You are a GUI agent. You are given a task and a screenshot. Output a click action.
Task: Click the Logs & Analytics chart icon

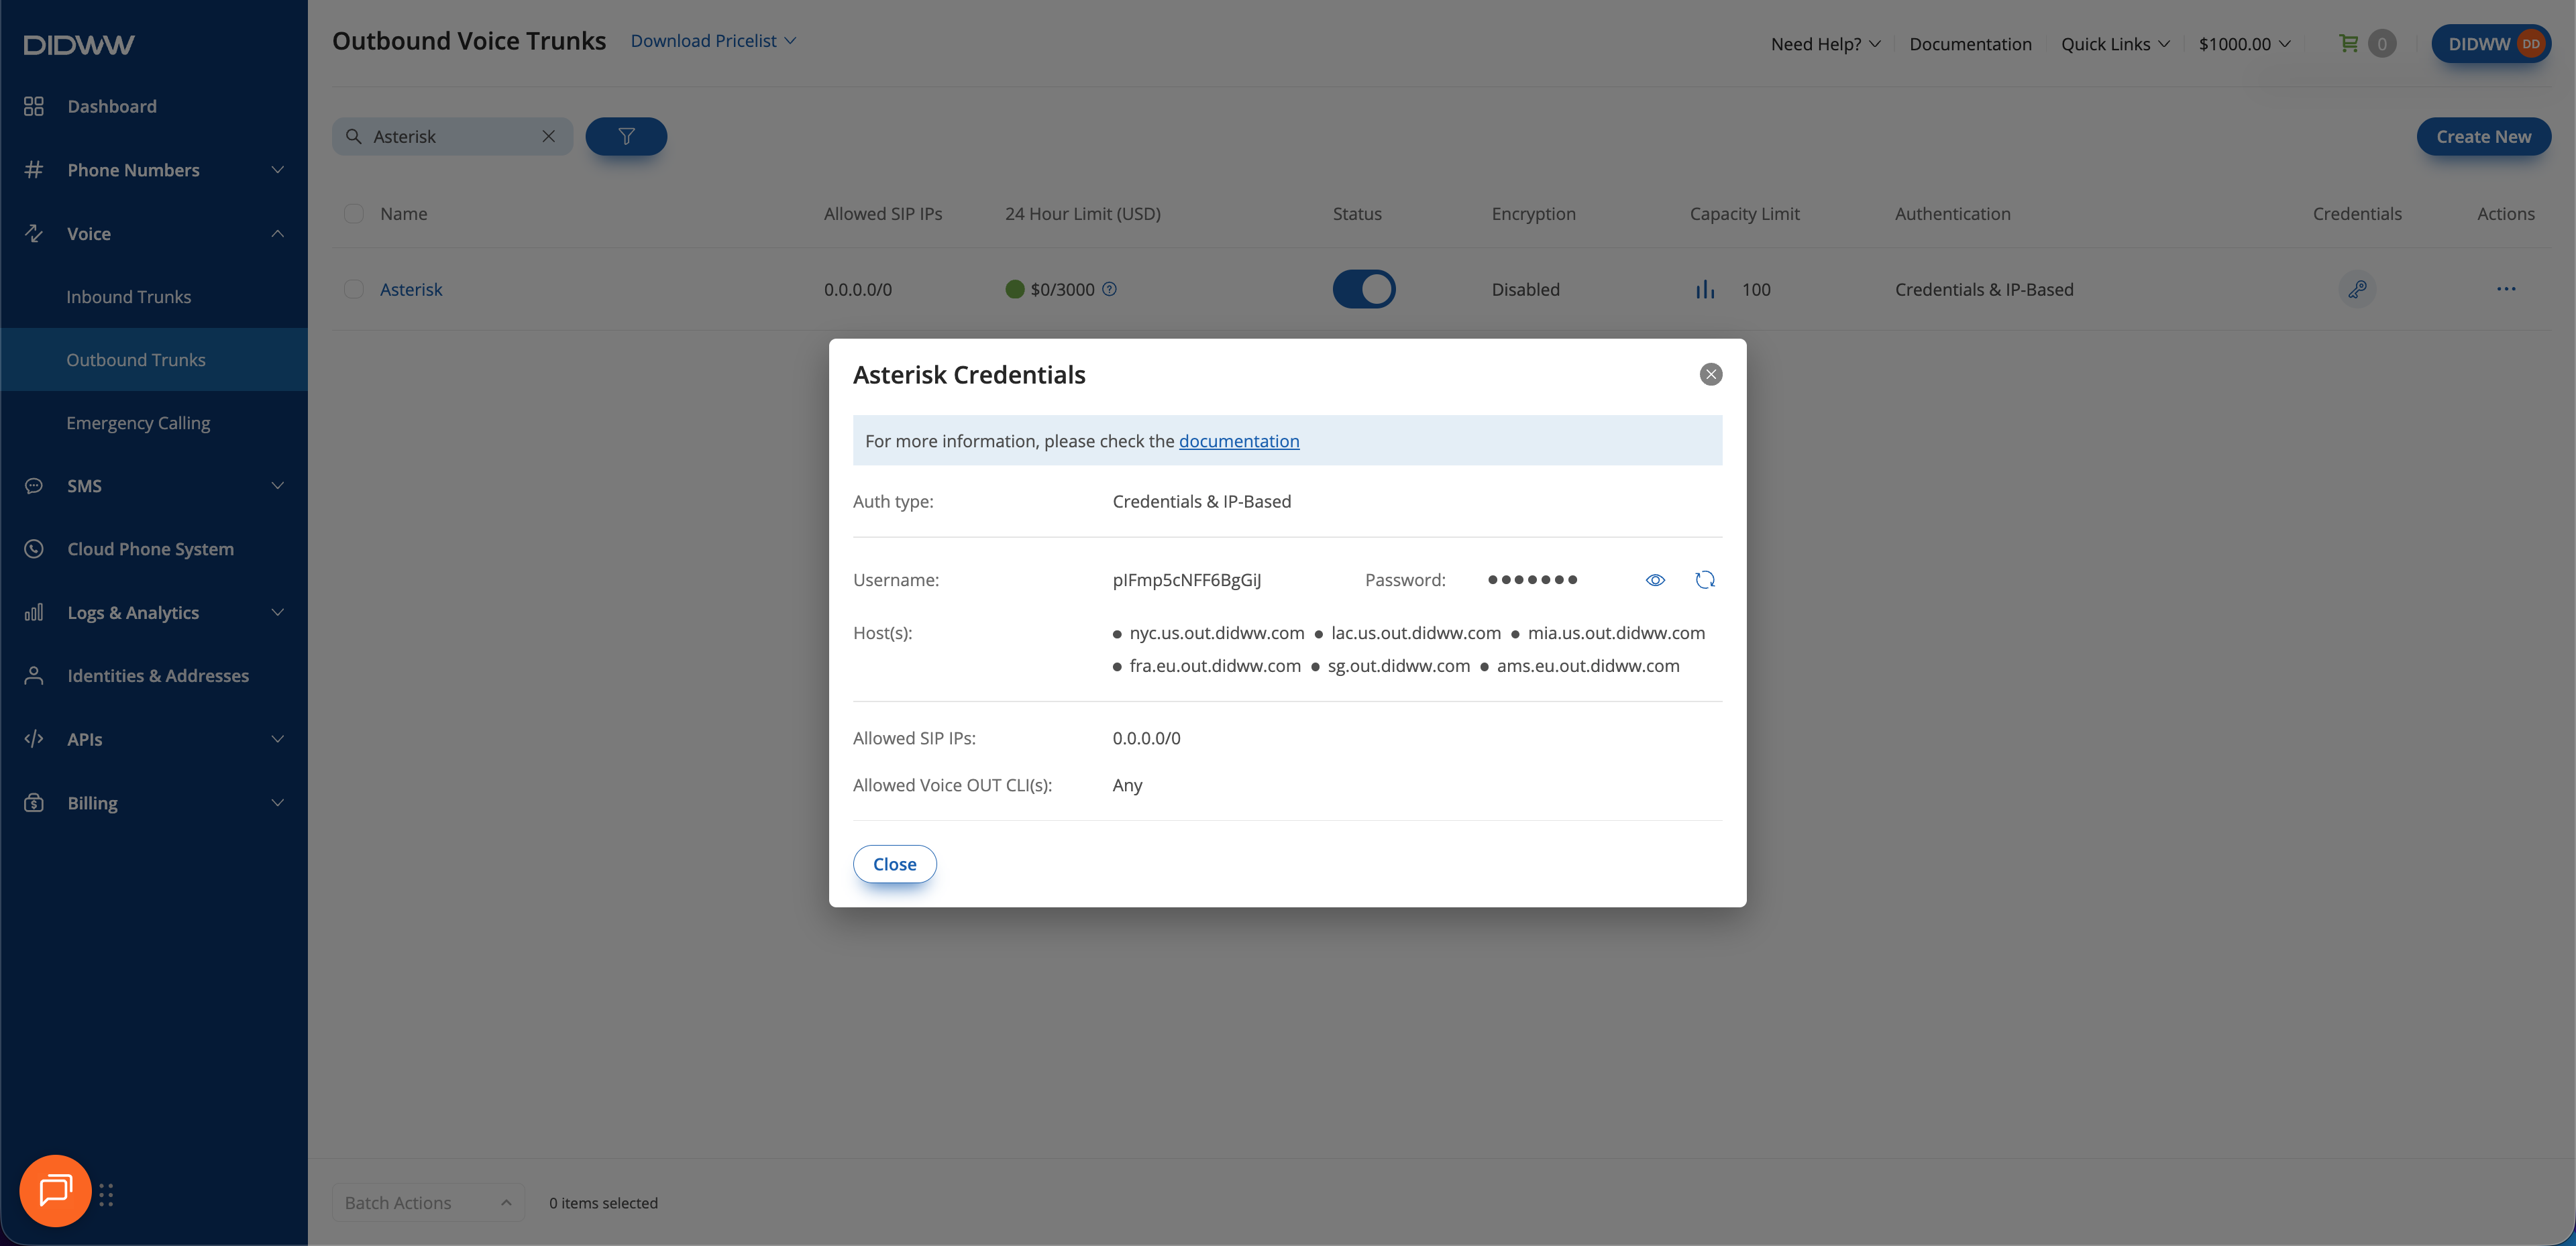[34, 612]
